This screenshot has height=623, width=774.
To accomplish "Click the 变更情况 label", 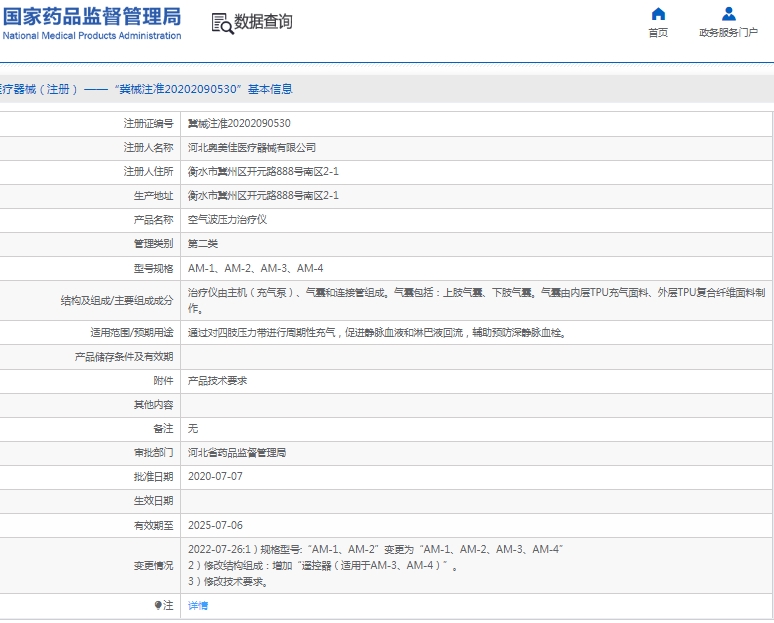I will click(154, 566).
